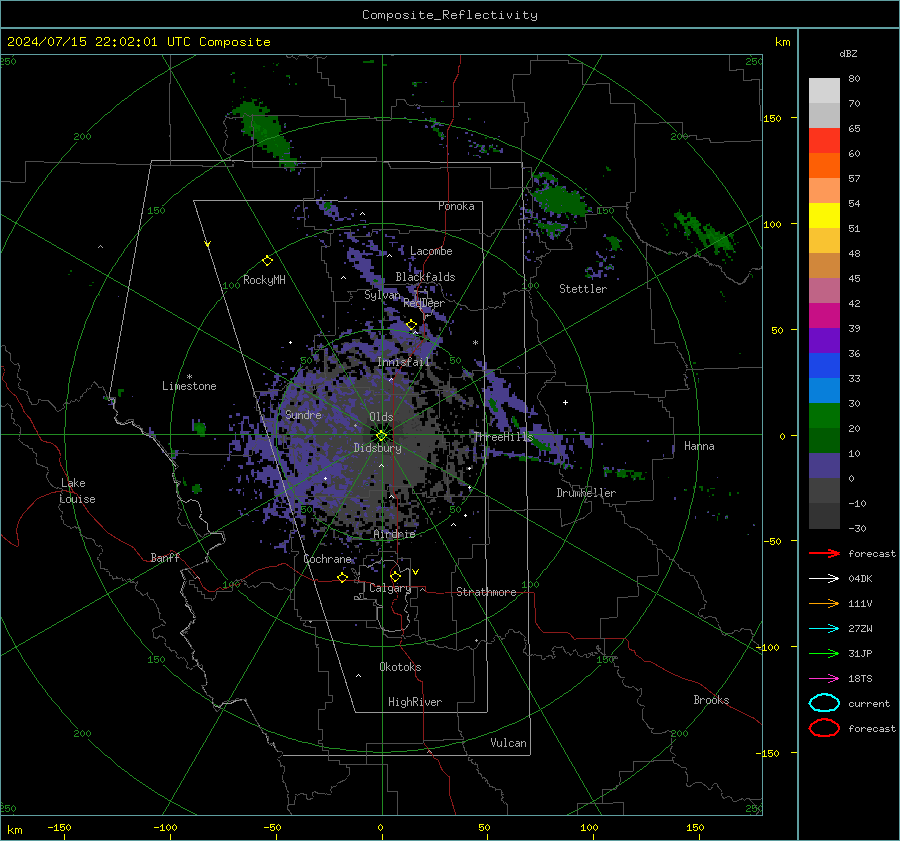Click the Lacombe label

click(x=431, y=251)
